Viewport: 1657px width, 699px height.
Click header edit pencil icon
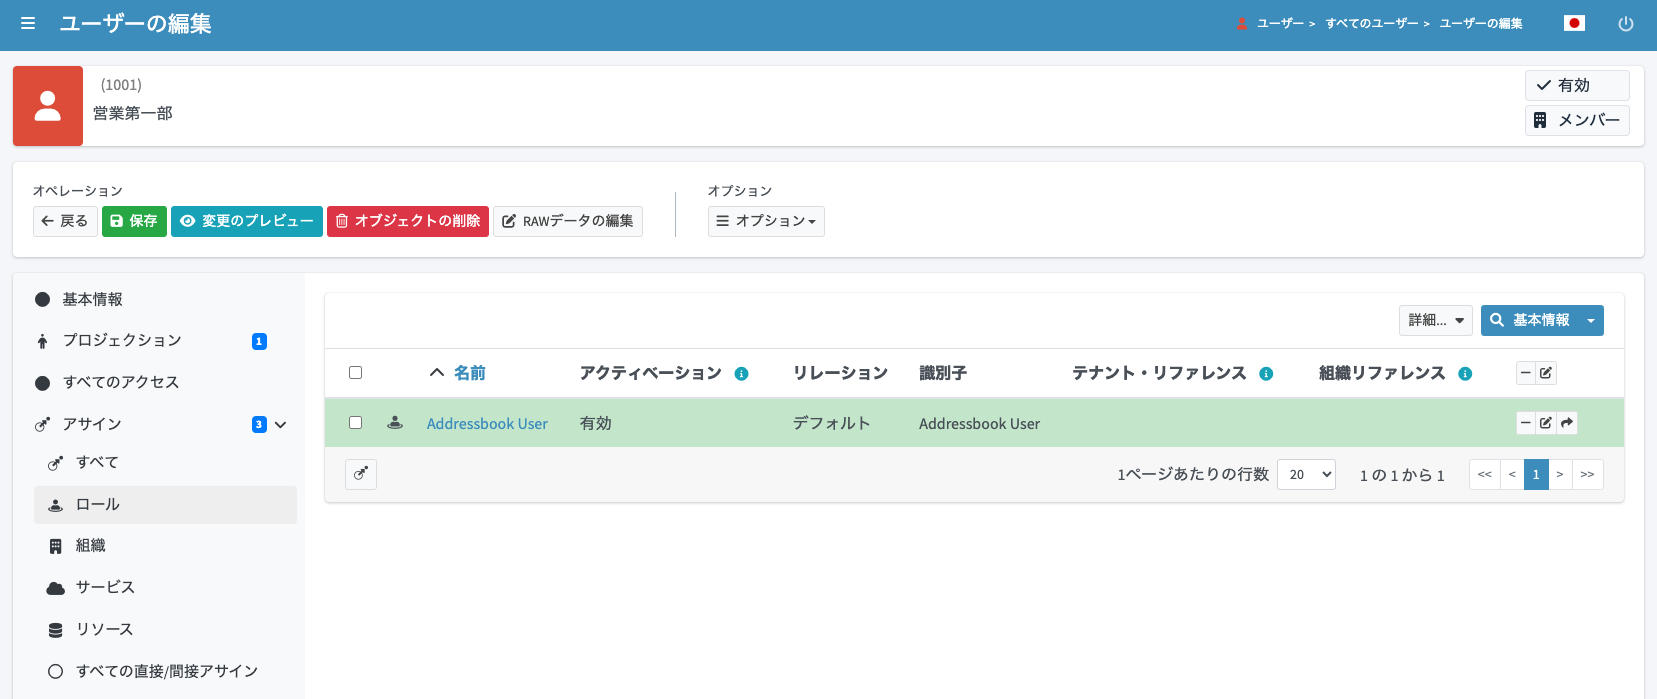1546,373
